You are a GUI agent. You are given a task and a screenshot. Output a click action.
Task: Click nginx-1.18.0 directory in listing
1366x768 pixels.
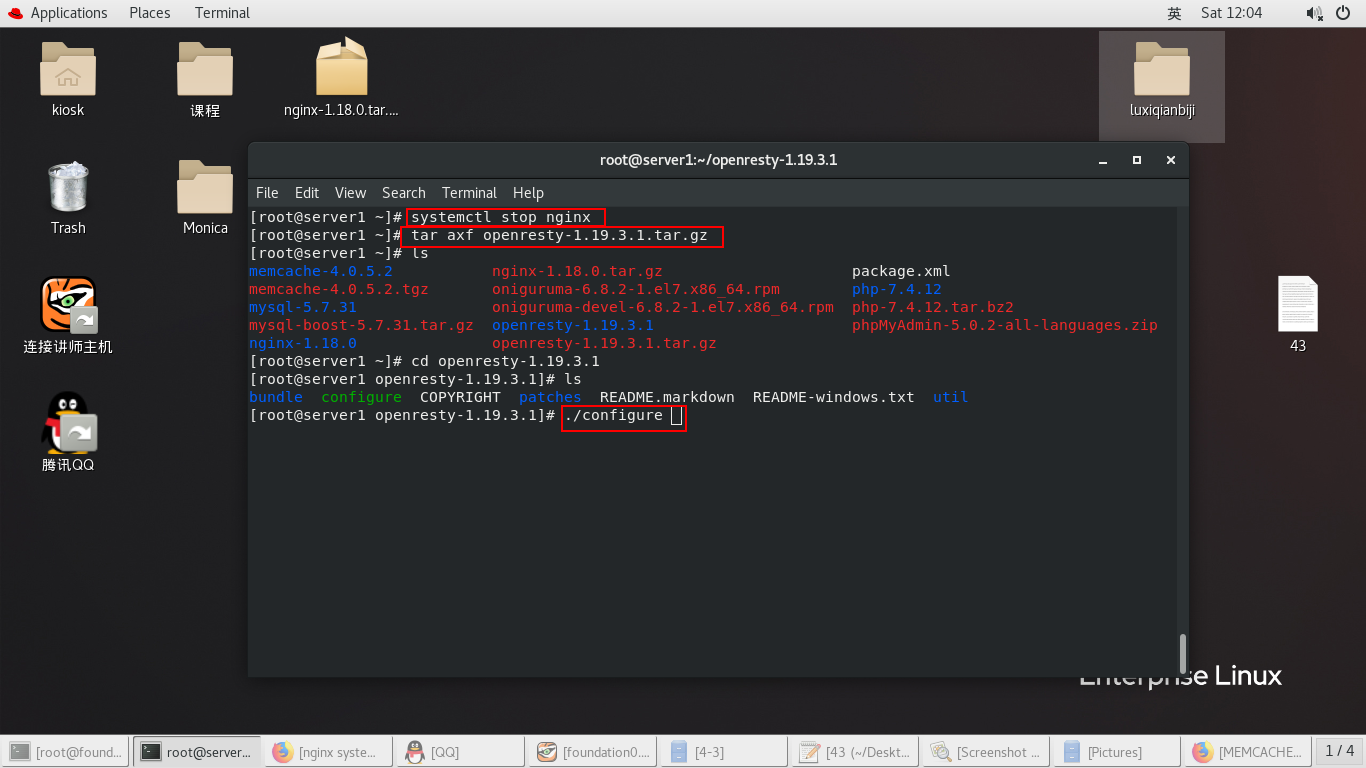coord(303,343)
